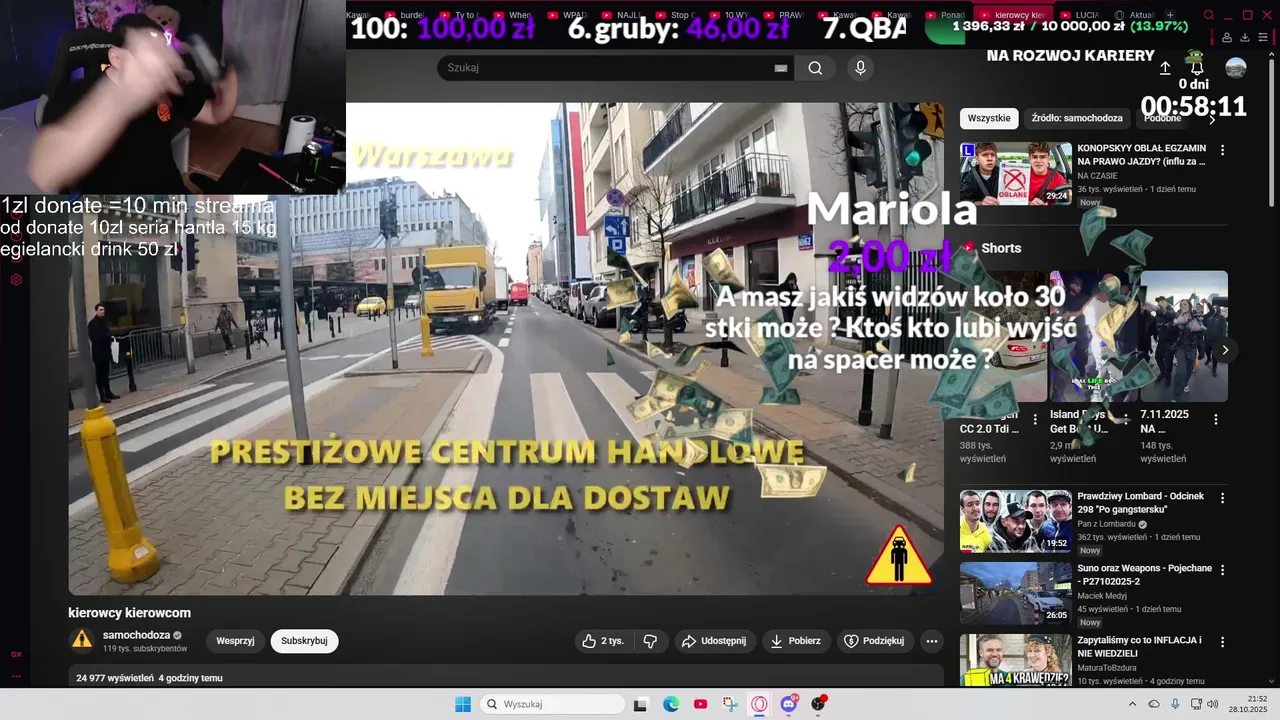Click the browser tab search magnifier icon
1280x720 pixels.
1209,15
